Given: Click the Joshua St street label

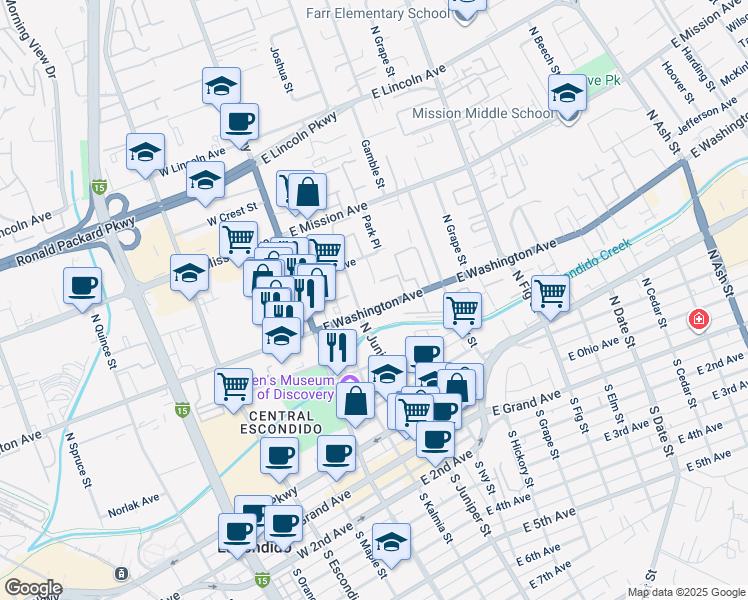Looking at the screenshot, I should (281, 70).
